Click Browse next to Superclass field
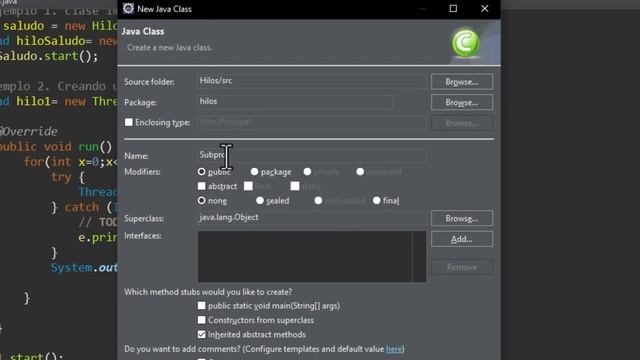Image resolution: width=640 pixels, height=360 pixels. click(x=462, y=218)
